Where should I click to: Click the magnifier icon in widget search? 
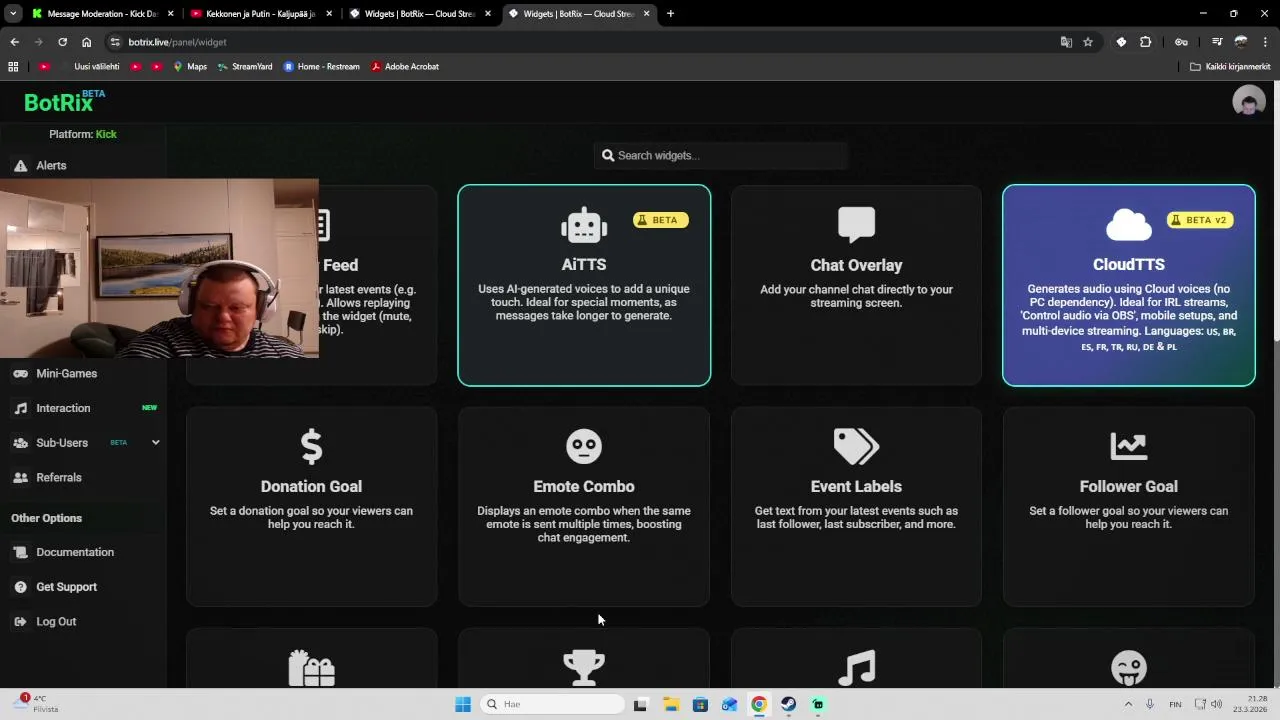point(607,156)
